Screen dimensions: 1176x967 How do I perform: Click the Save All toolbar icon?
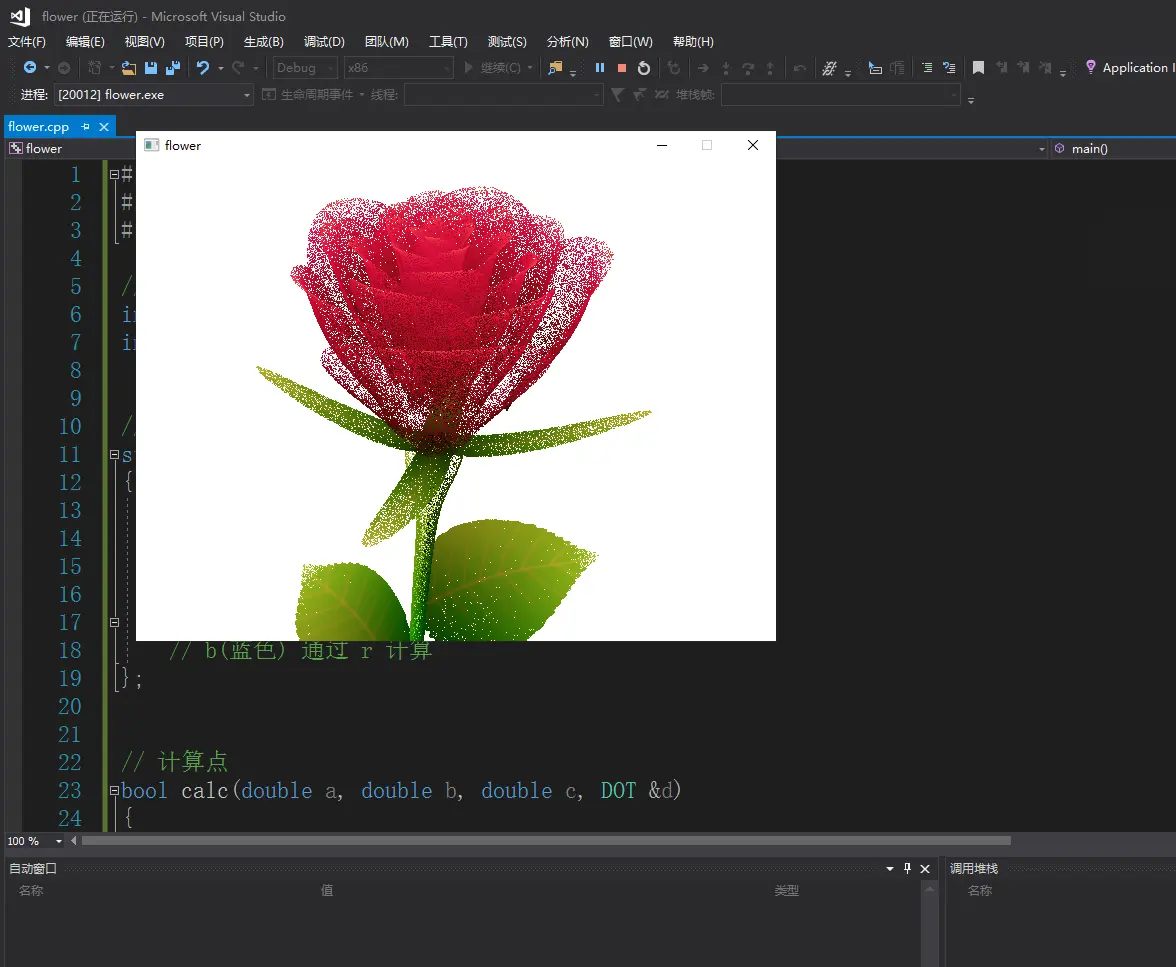(172, 68)
